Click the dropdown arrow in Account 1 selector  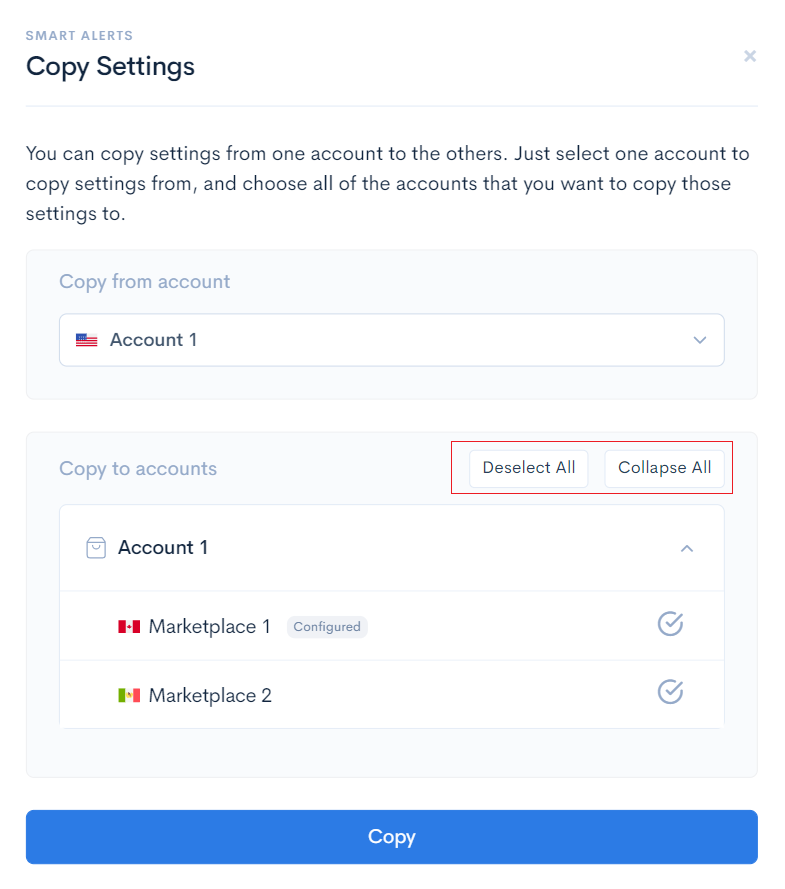point(700,340)
